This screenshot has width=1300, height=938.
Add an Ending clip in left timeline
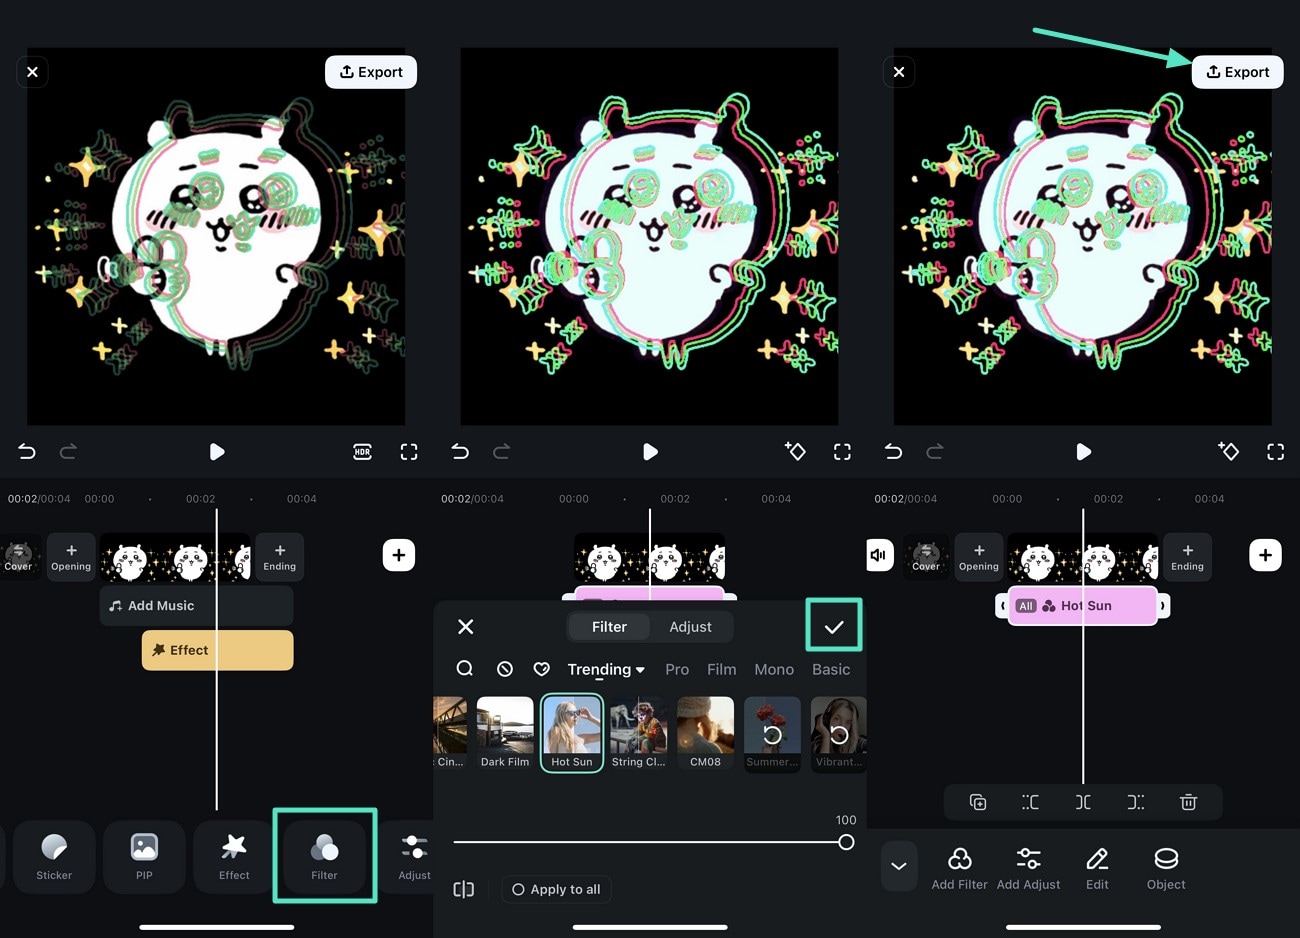[x=279, y=557]
